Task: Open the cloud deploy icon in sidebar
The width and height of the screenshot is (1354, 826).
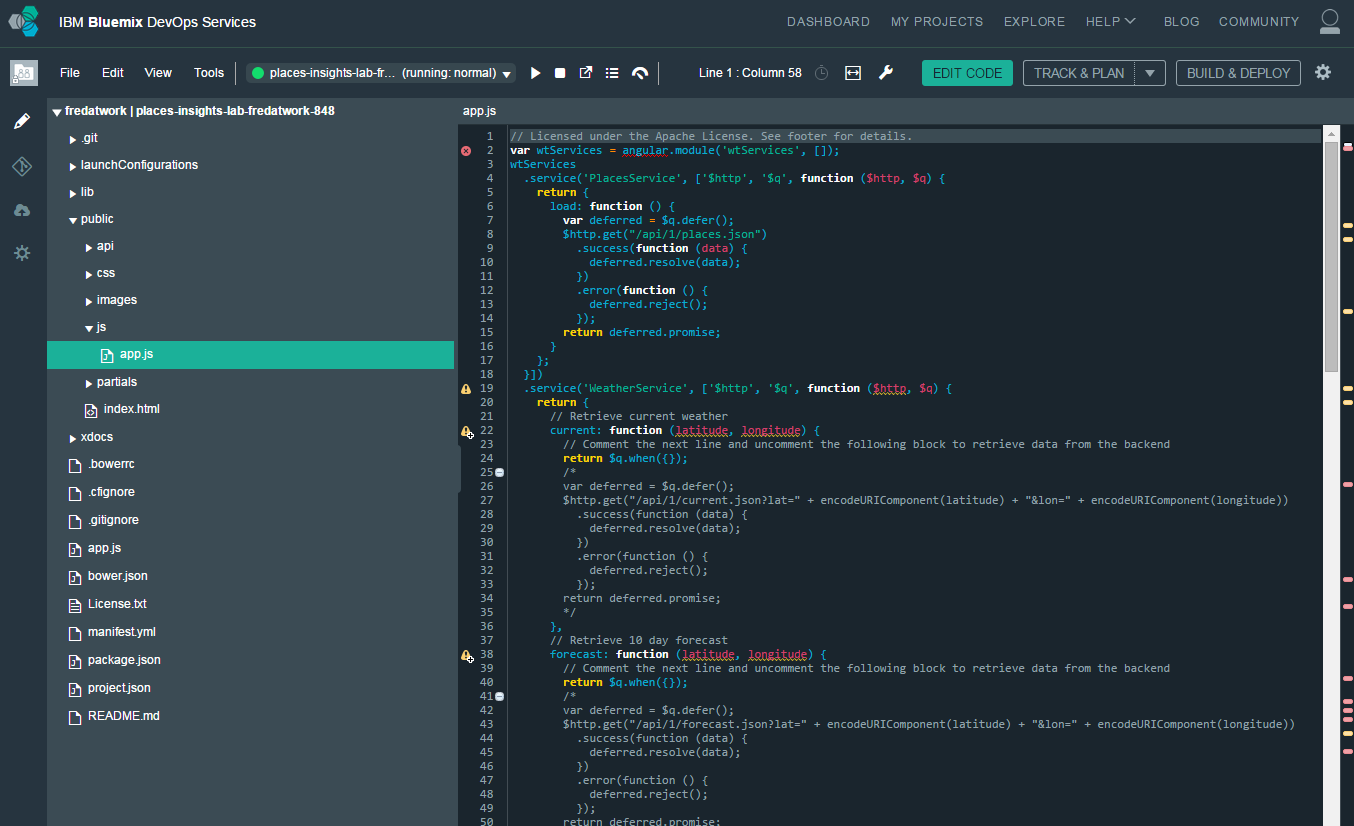Action: coord(22,210)
